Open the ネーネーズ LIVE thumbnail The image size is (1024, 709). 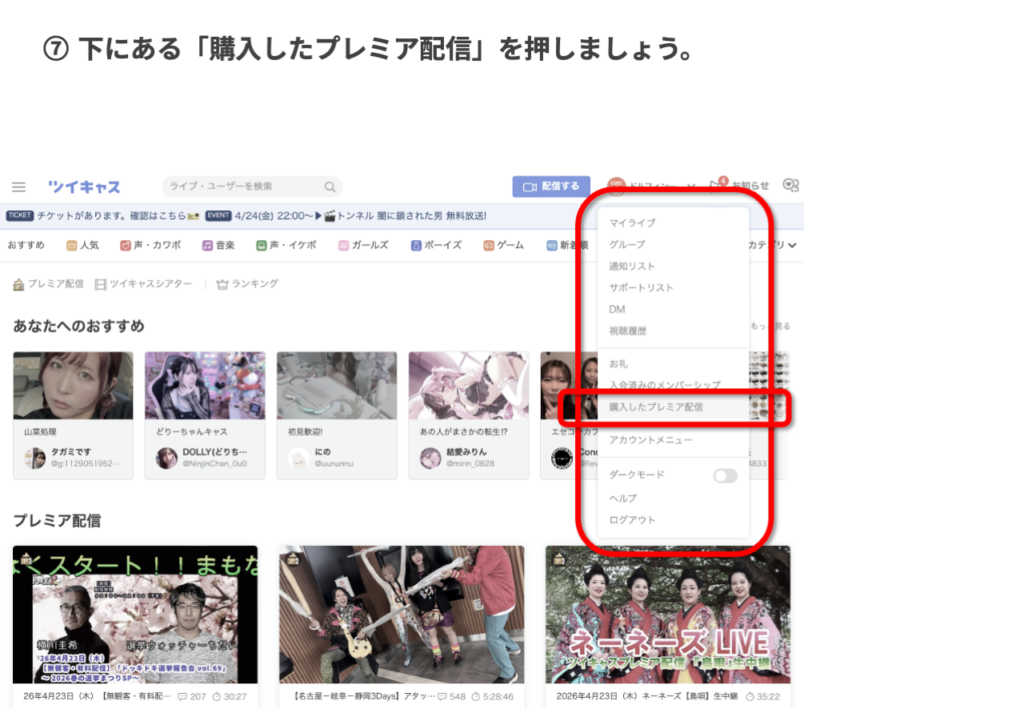click(x=667, y=614)
